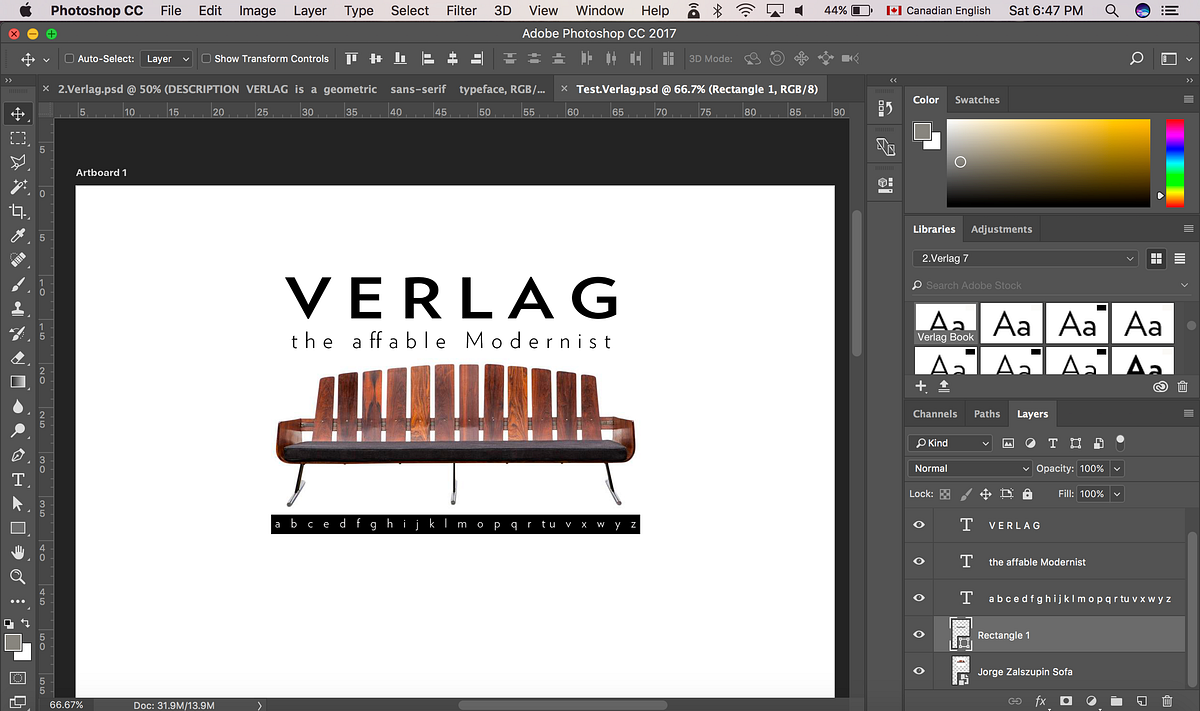
Task: Select the Crop tool
Action: (18, 211)
